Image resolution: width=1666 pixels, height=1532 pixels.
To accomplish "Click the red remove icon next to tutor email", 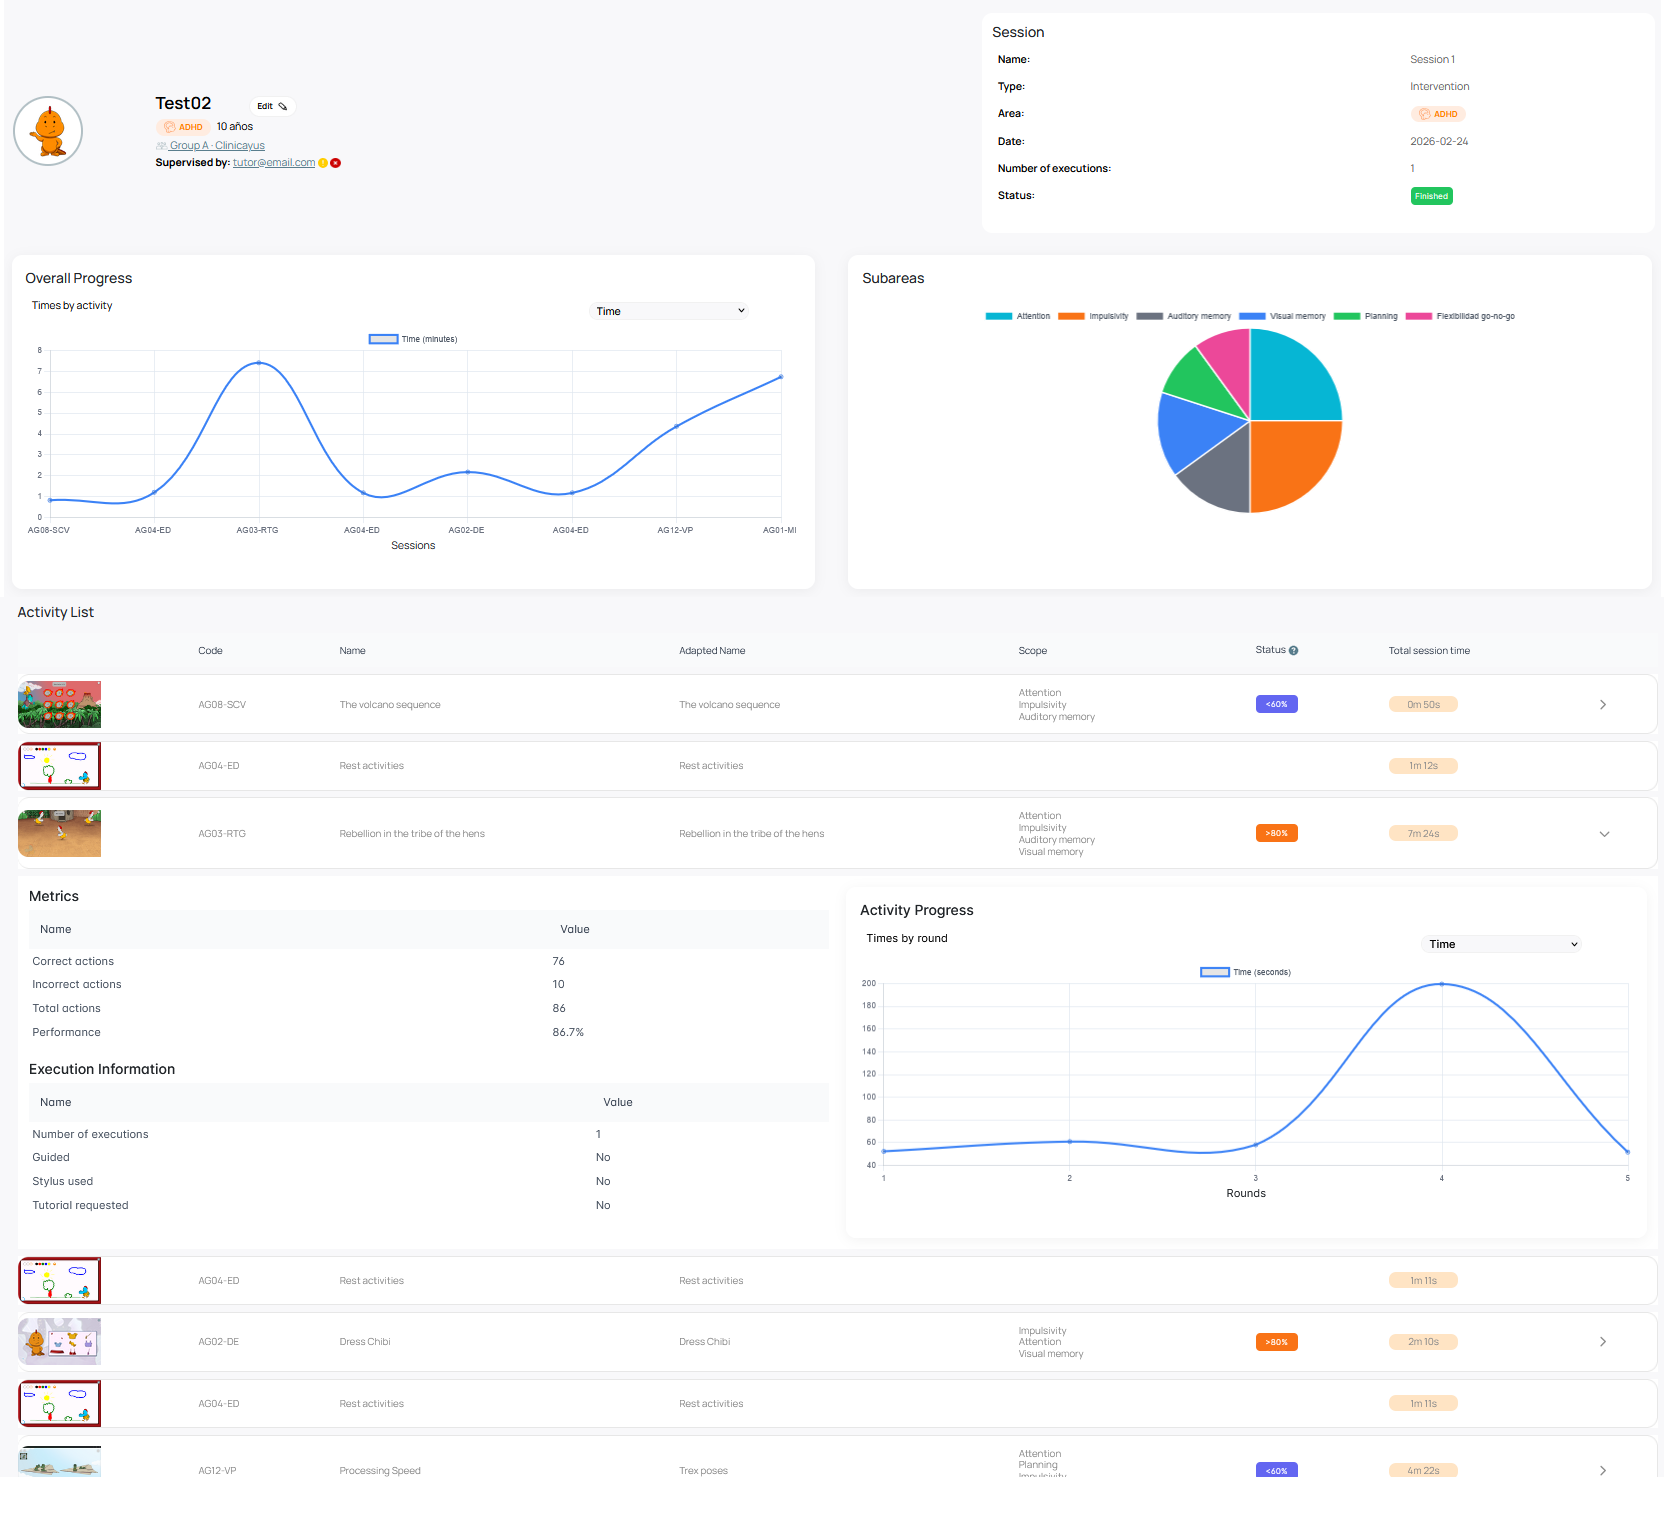I will point(336,163).
